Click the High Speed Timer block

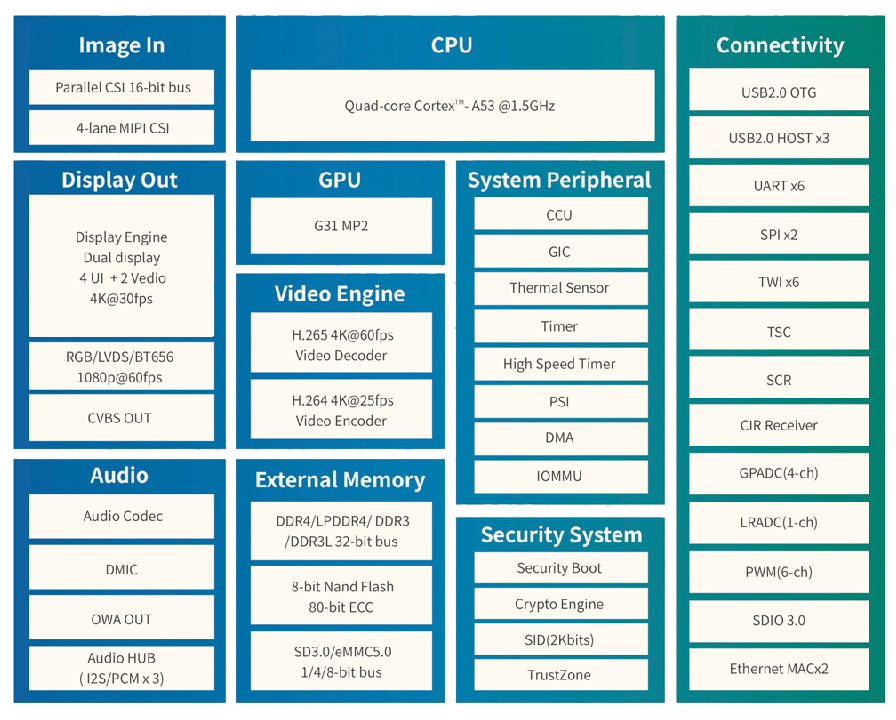click(x=560, y=364)
